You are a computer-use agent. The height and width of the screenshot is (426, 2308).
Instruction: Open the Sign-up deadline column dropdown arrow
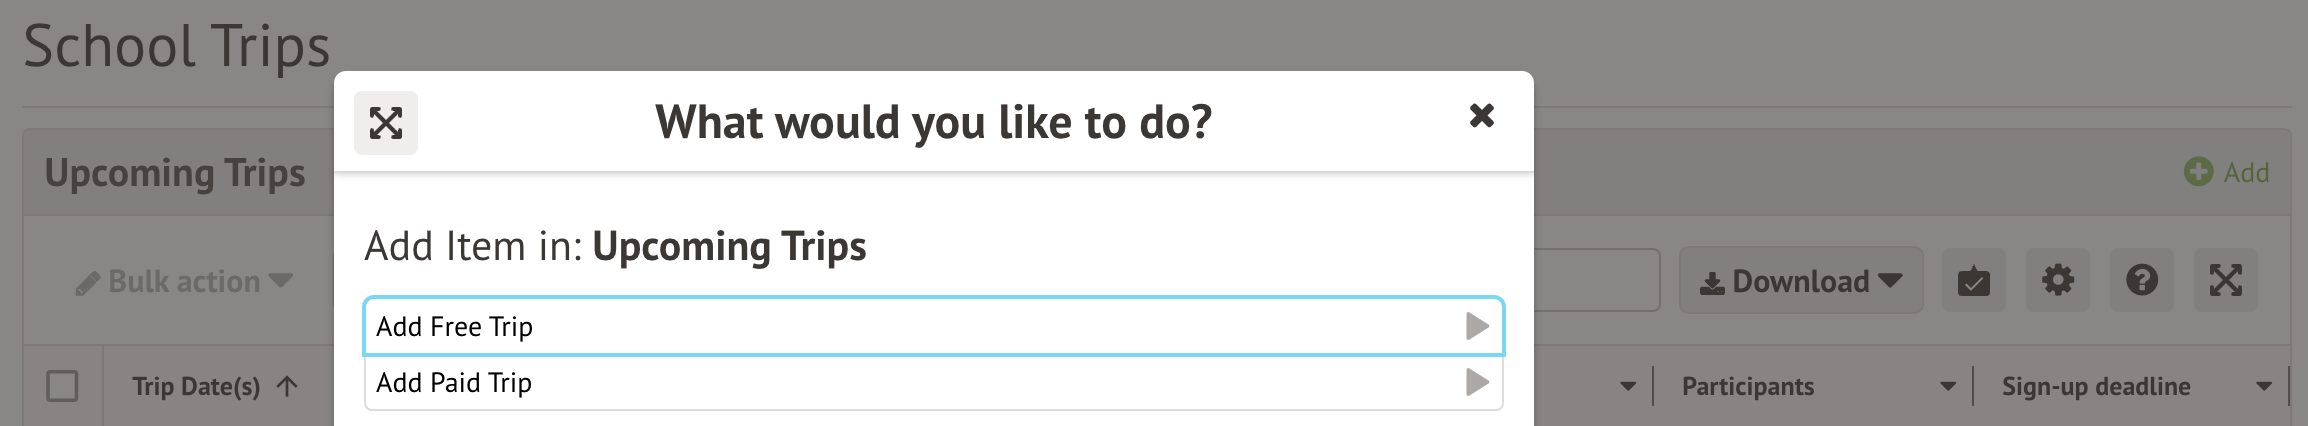(2264, 386)
